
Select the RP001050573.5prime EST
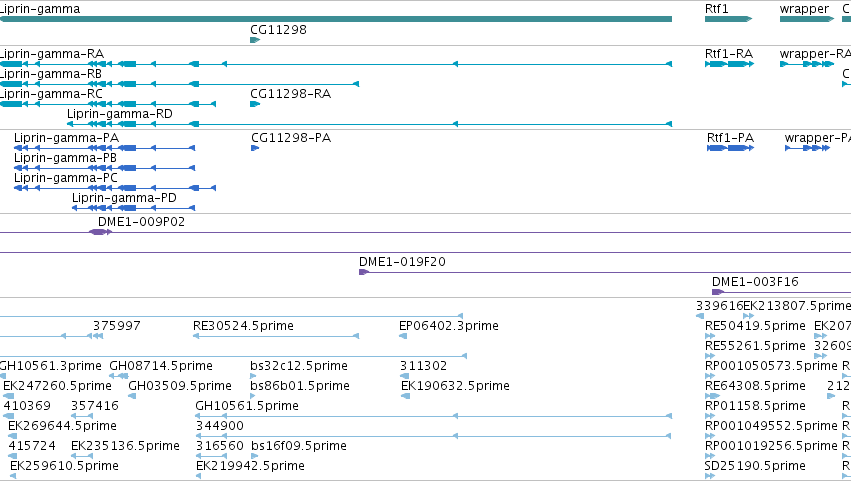(x=710, y=376)
